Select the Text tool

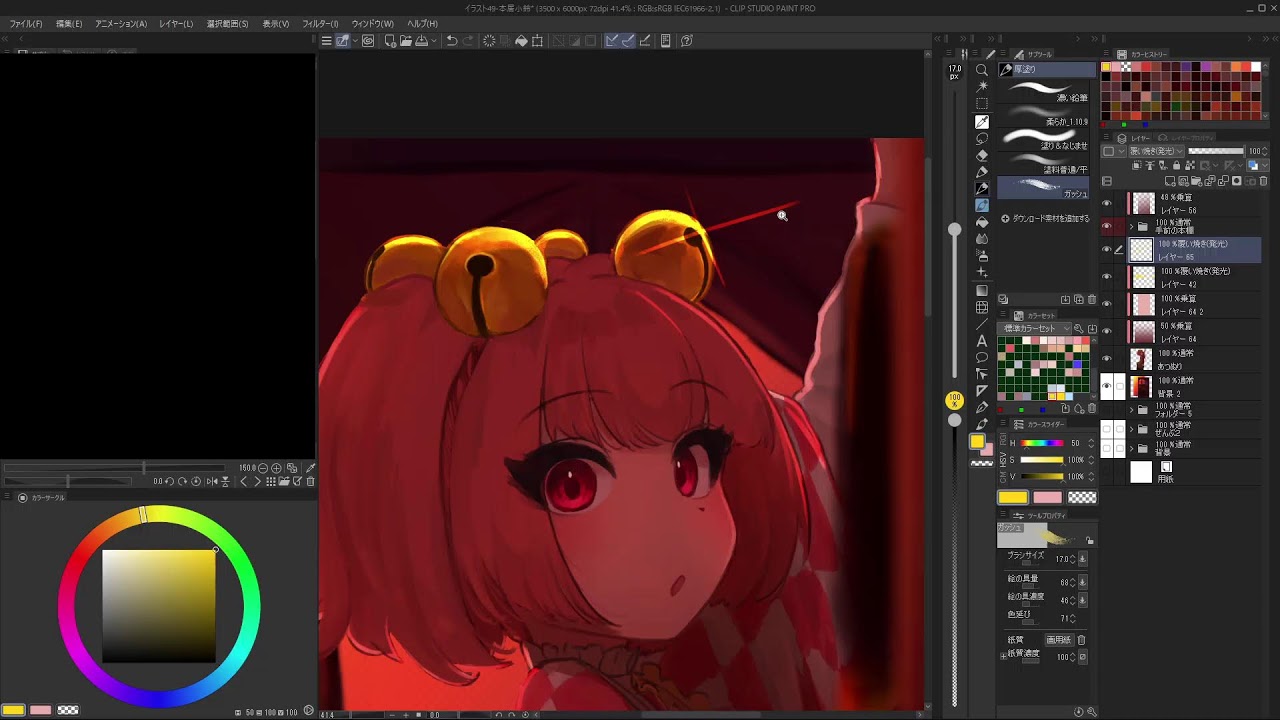(982, 341)
